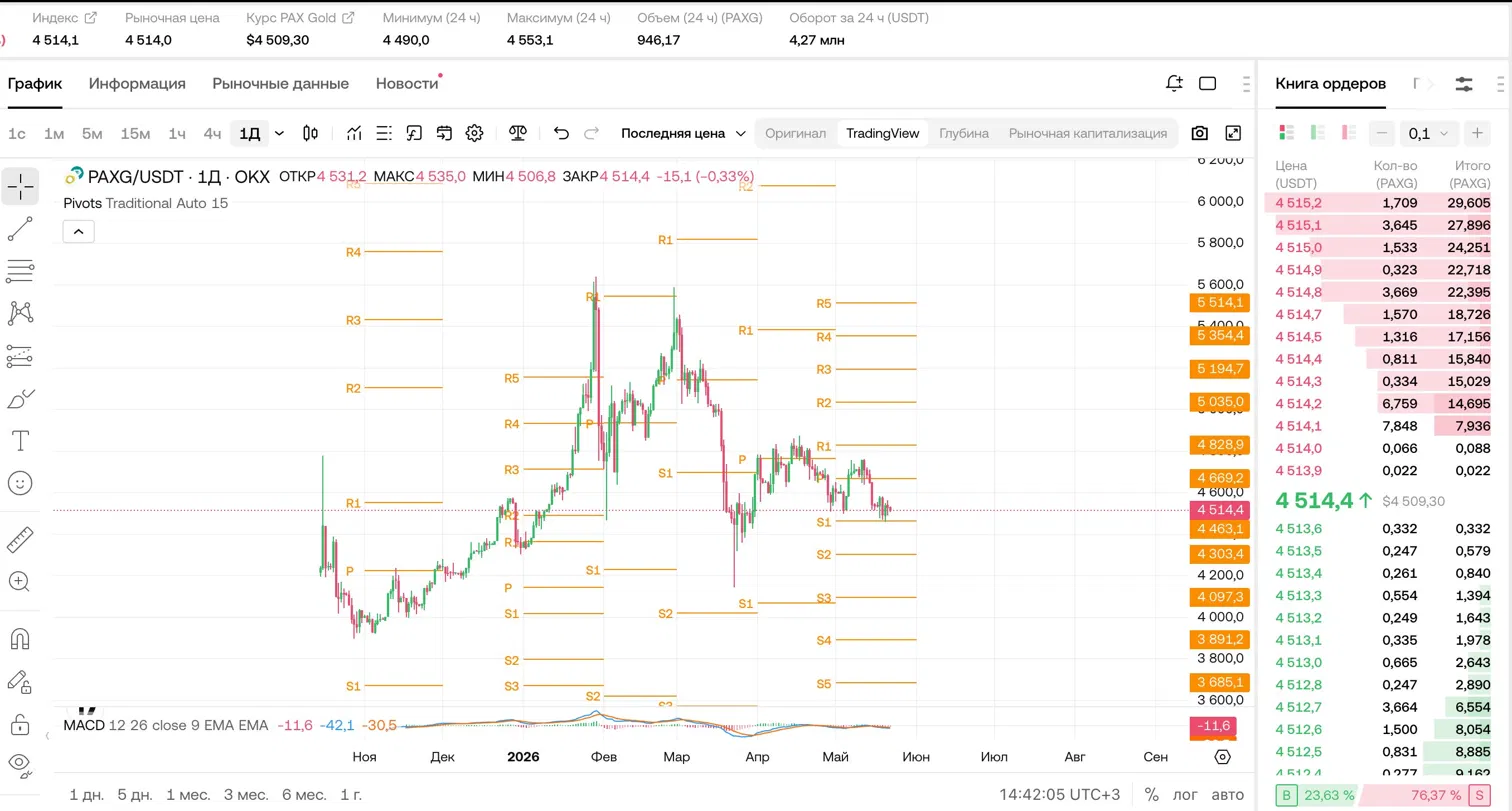The image size is (1512, 811).
Task: Decrease order book price grouping
Action: click(1383, 133)
